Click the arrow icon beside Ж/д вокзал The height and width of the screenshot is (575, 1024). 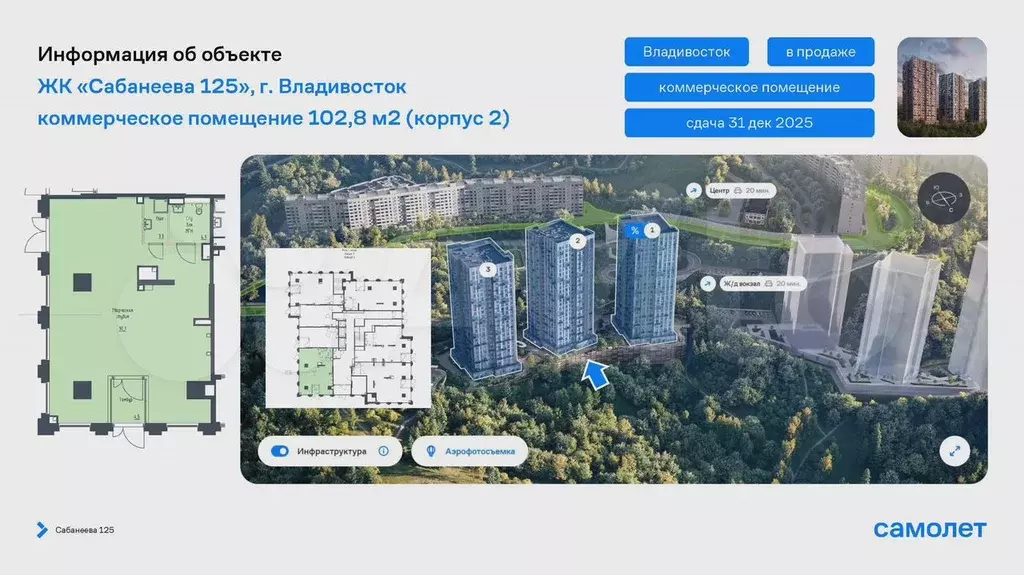pos(708,284)
